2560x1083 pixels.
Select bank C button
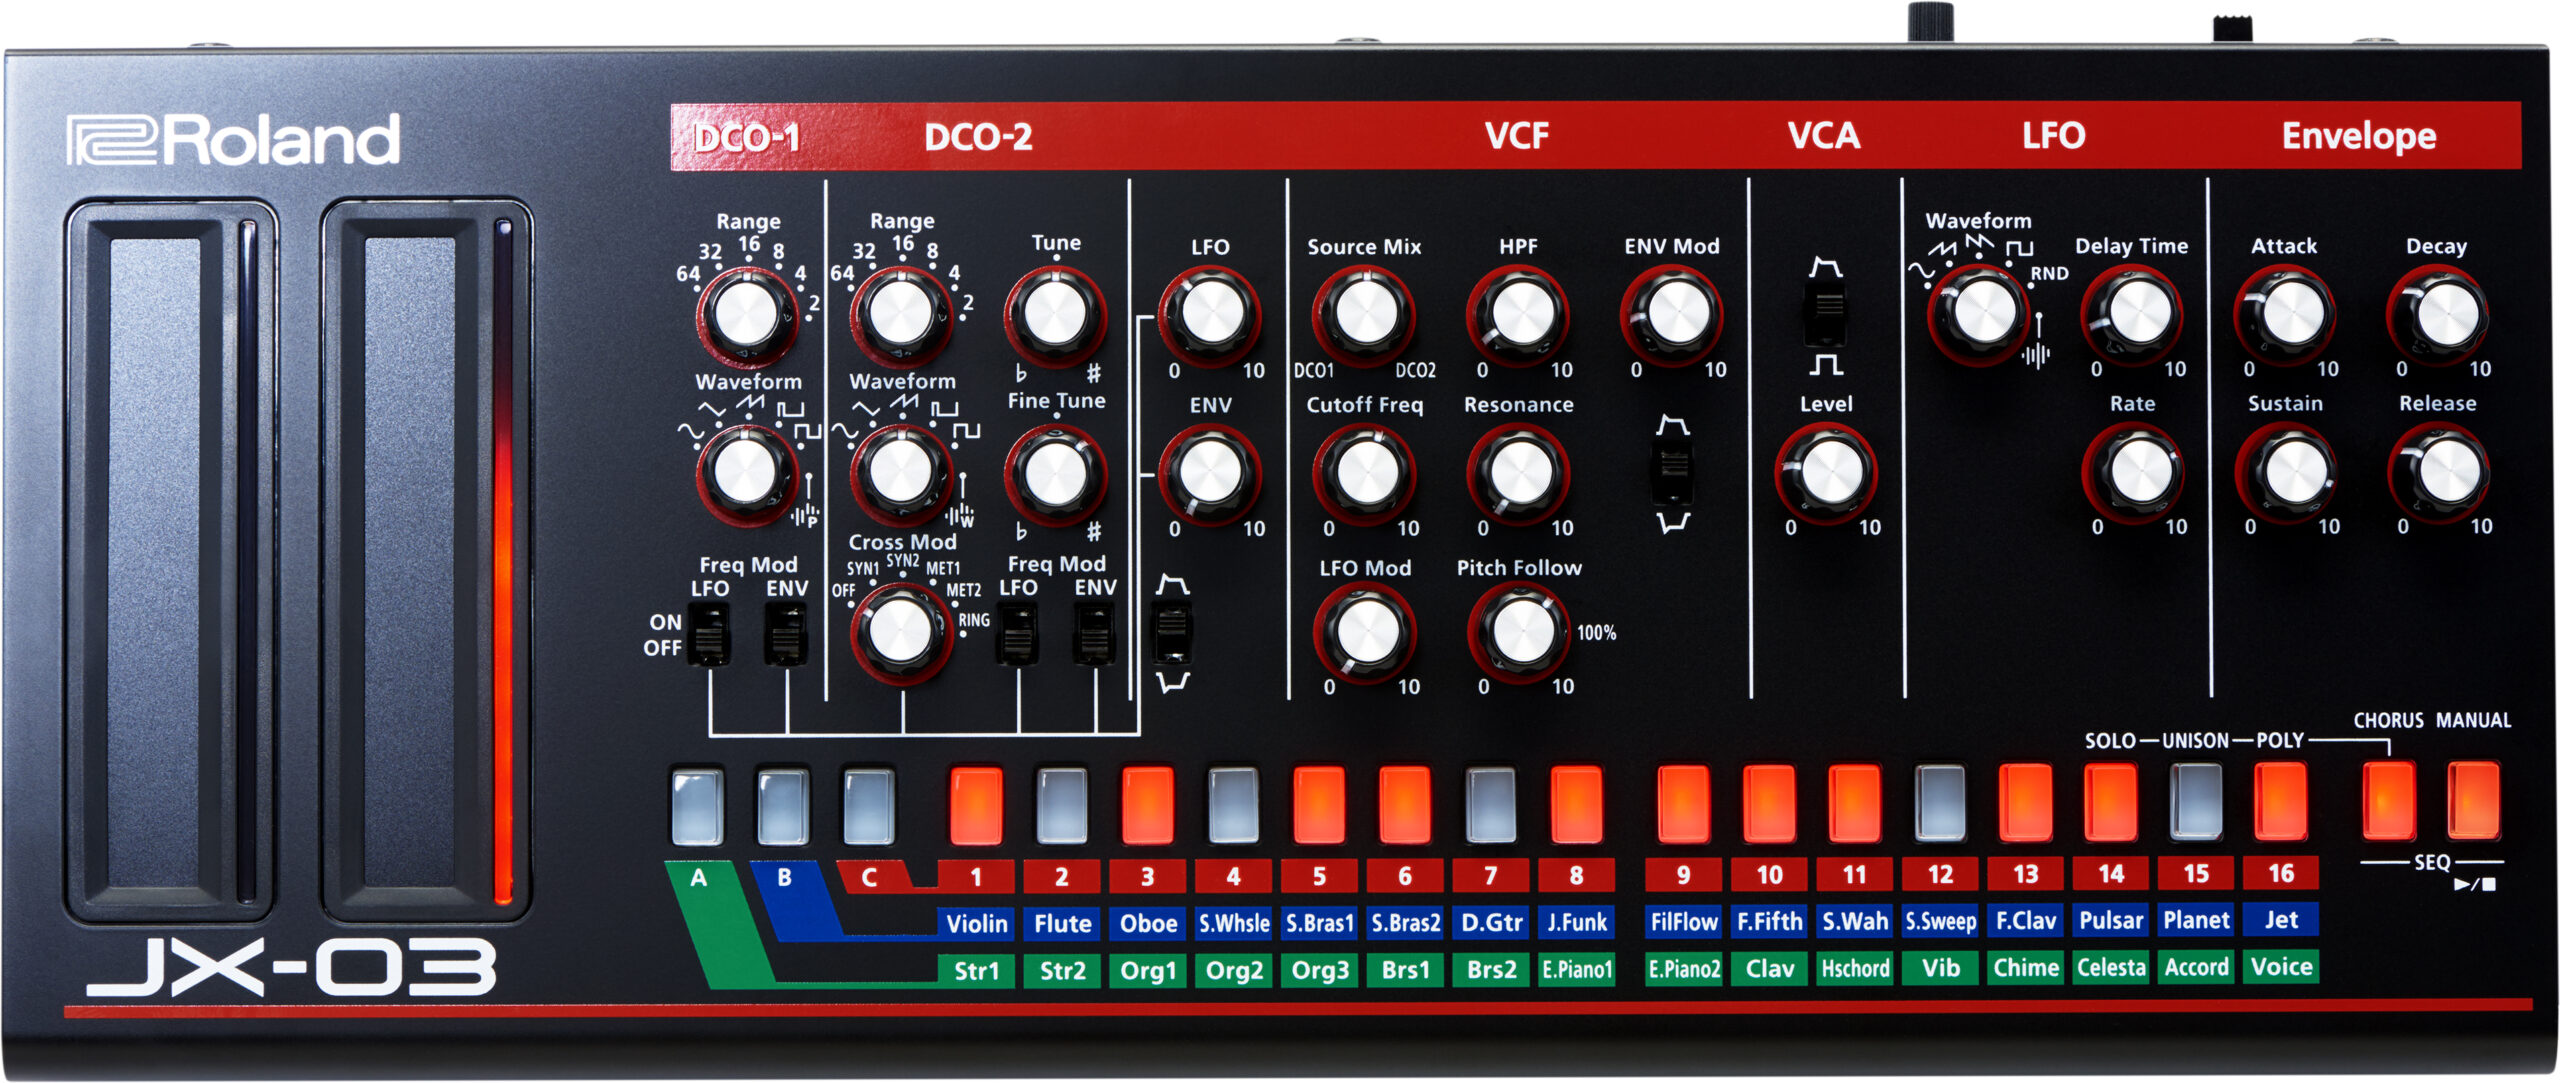[868, 806]
